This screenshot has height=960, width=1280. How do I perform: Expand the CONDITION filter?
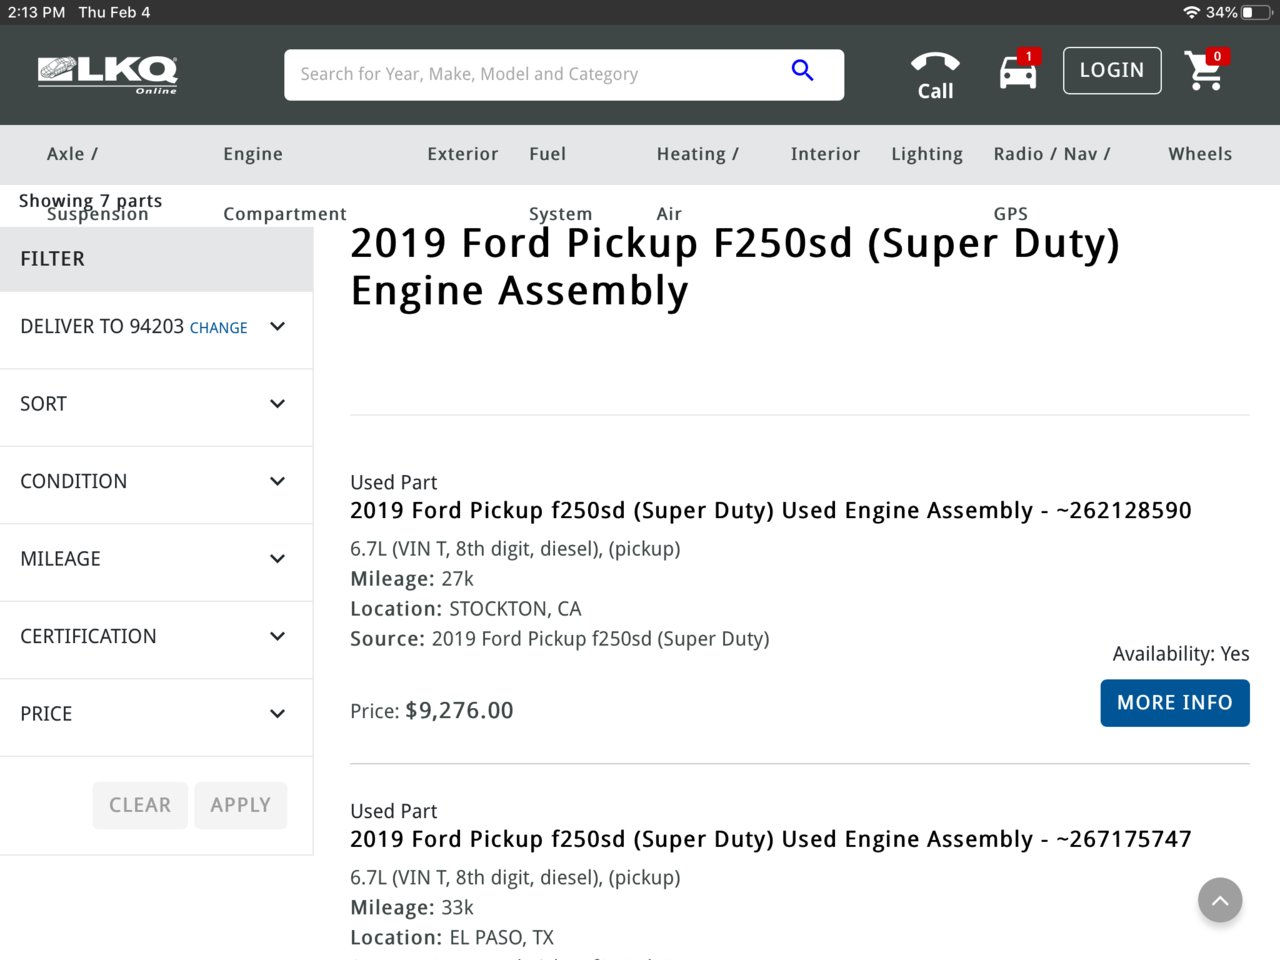156,481
